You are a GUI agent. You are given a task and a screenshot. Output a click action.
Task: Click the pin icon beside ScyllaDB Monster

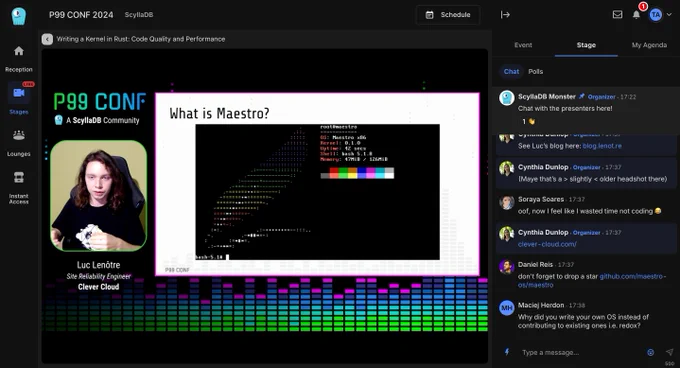[x=582, y=96]
